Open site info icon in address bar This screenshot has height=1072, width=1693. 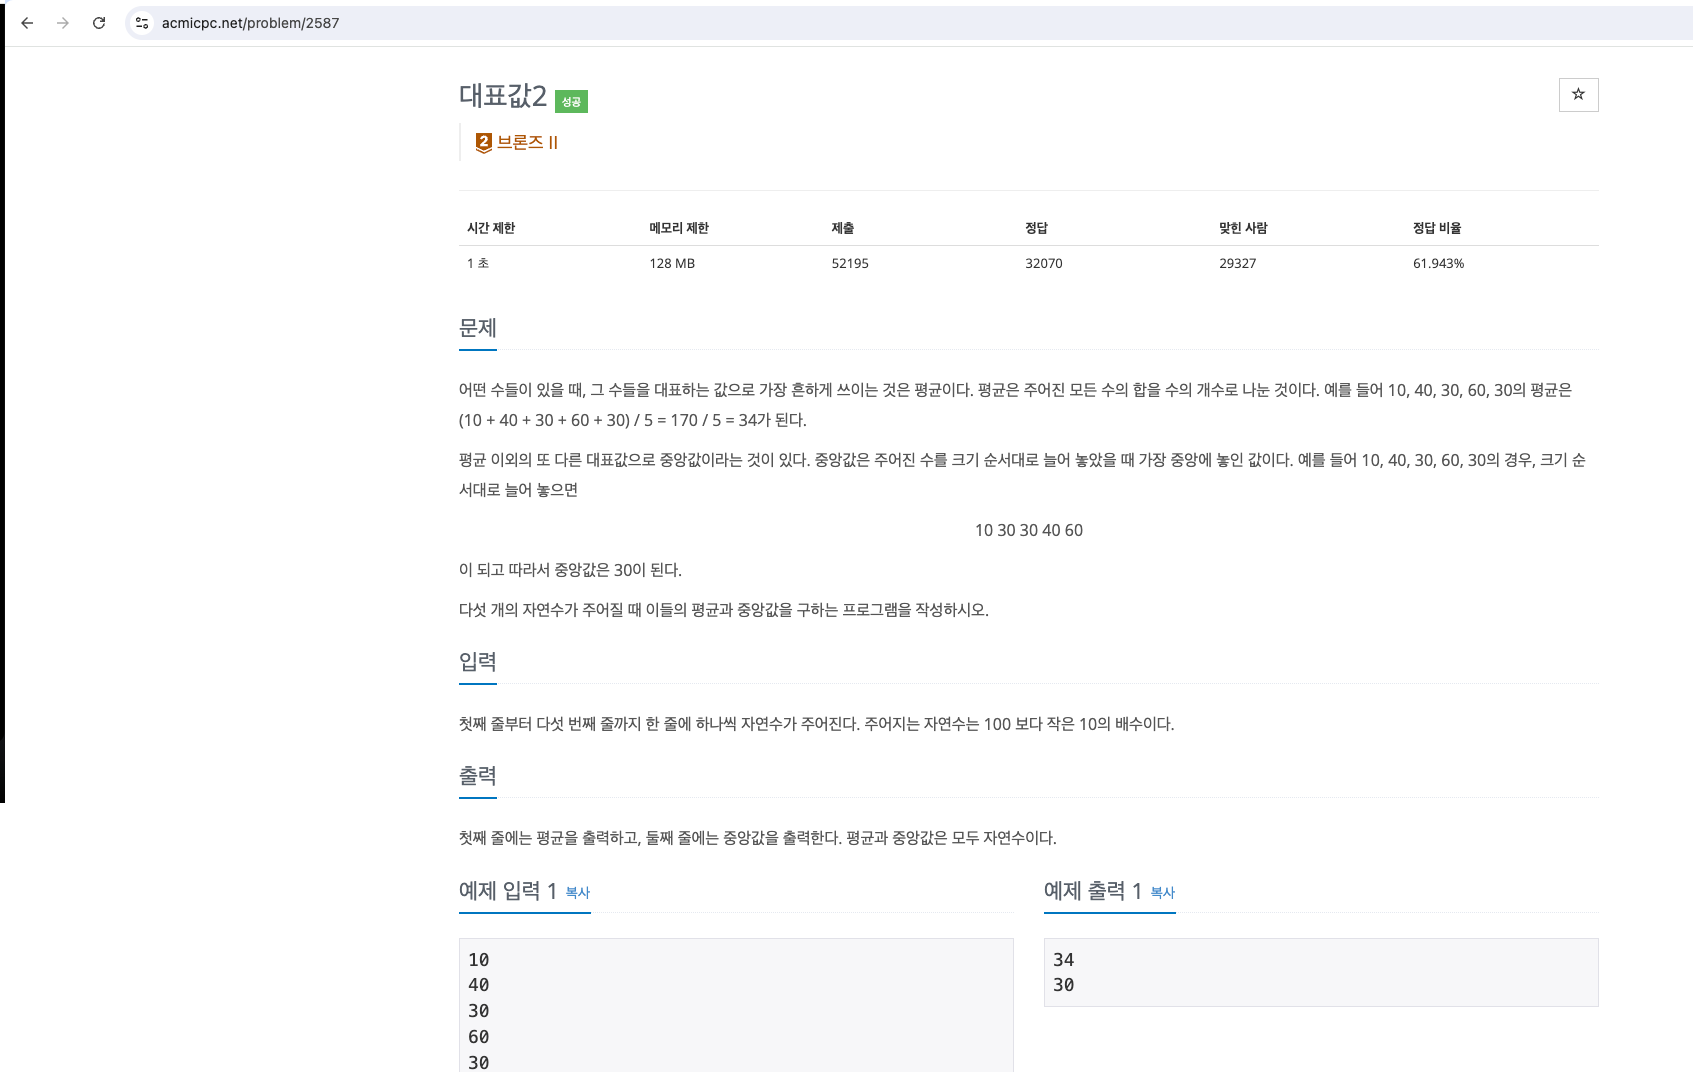(x=142, y=23)
